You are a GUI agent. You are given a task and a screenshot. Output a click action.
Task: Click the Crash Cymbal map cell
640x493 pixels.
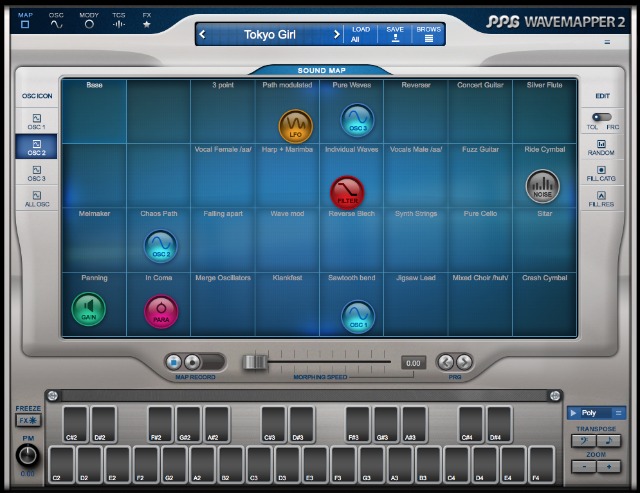[544, 304]
